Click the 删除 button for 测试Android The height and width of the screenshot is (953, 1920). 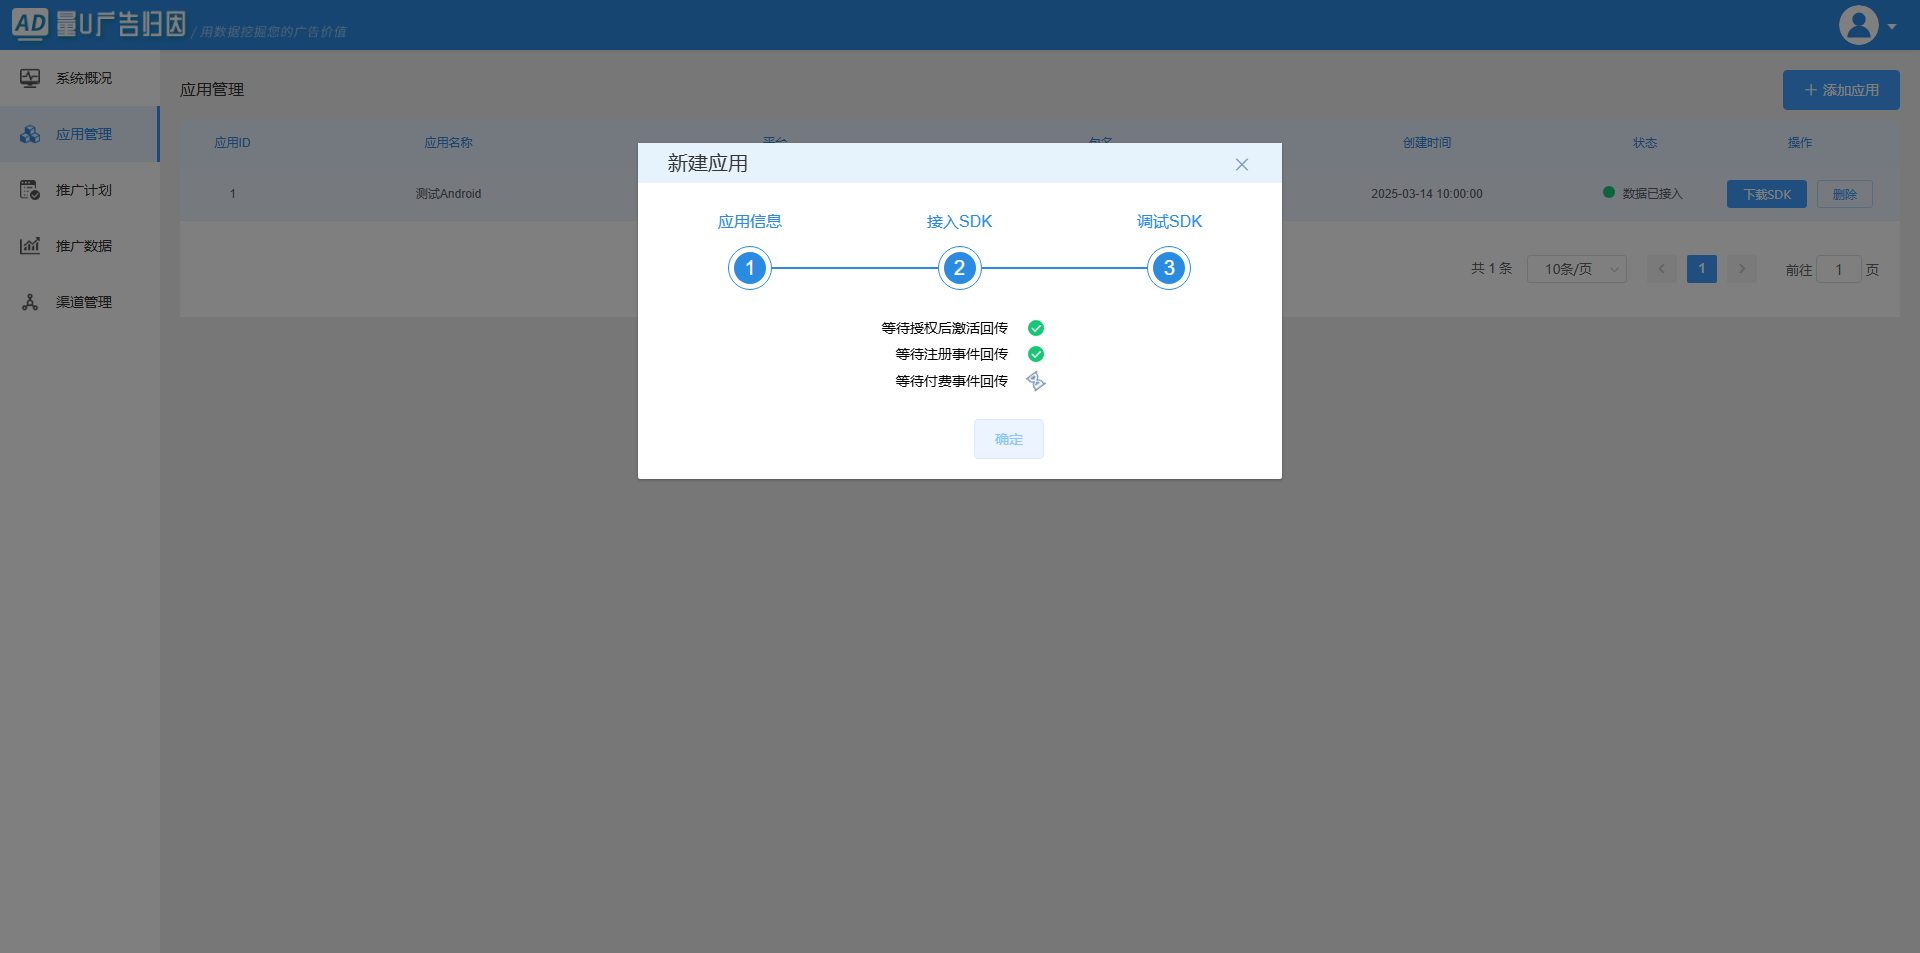click(1845, 194)
